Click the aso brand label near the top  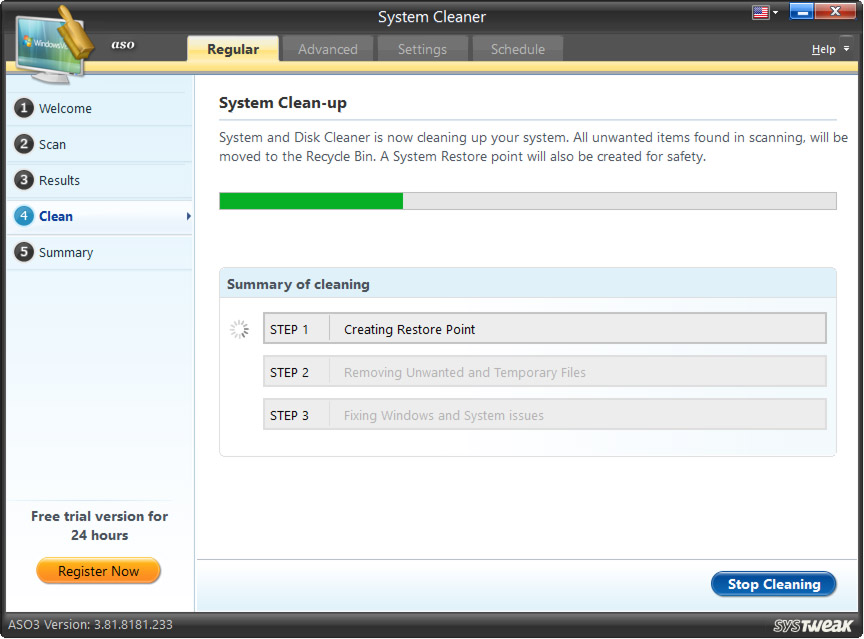123,45
